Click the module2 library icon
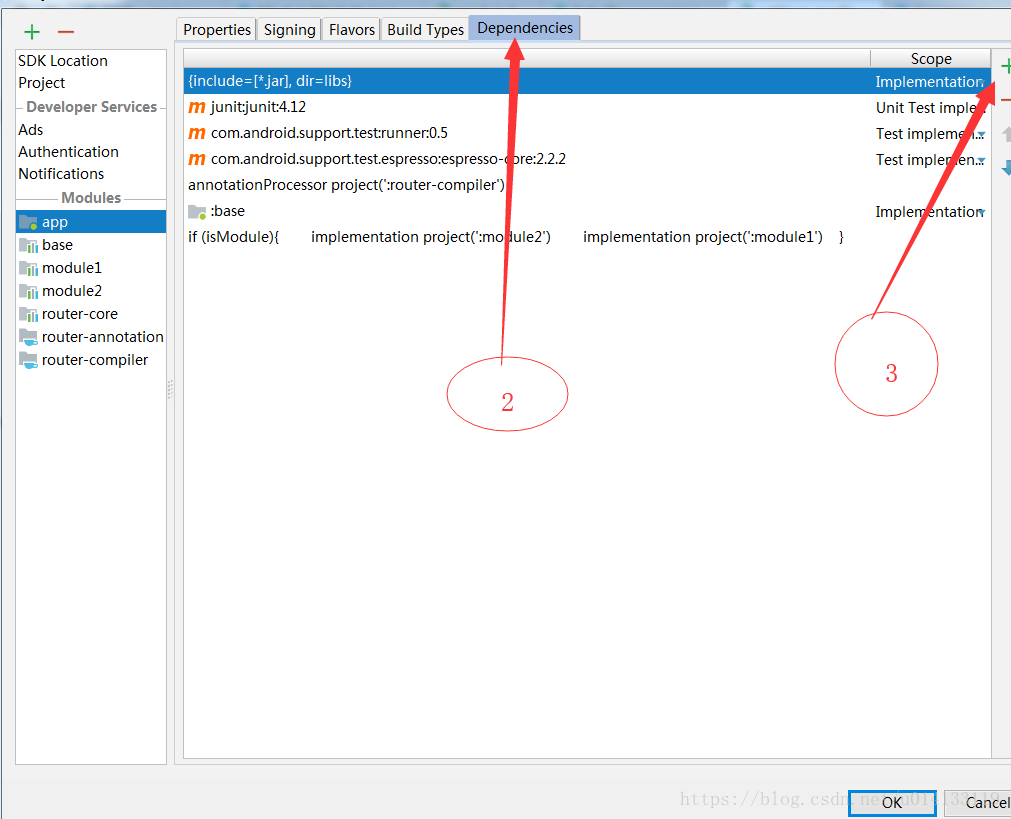This screenshot has height=819, width=1011. [x=28, y=291]
